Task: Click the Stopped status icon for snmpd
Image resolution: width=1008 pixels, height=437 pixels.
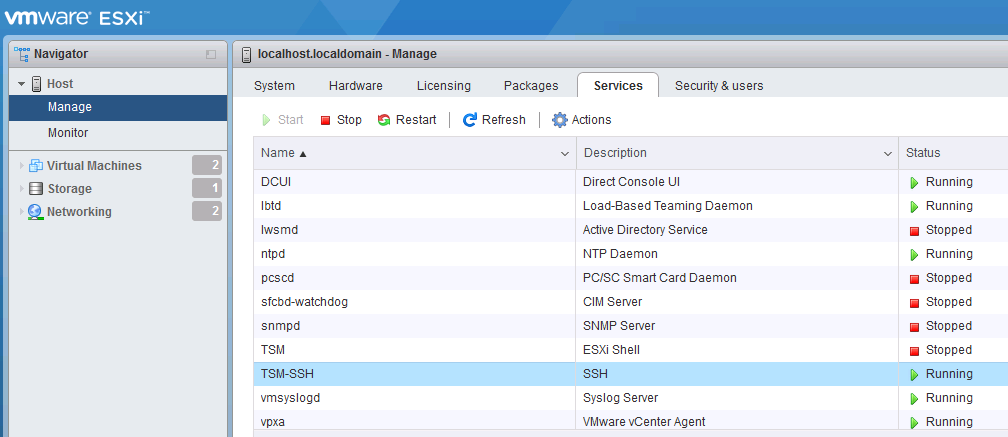Action: 914,327
